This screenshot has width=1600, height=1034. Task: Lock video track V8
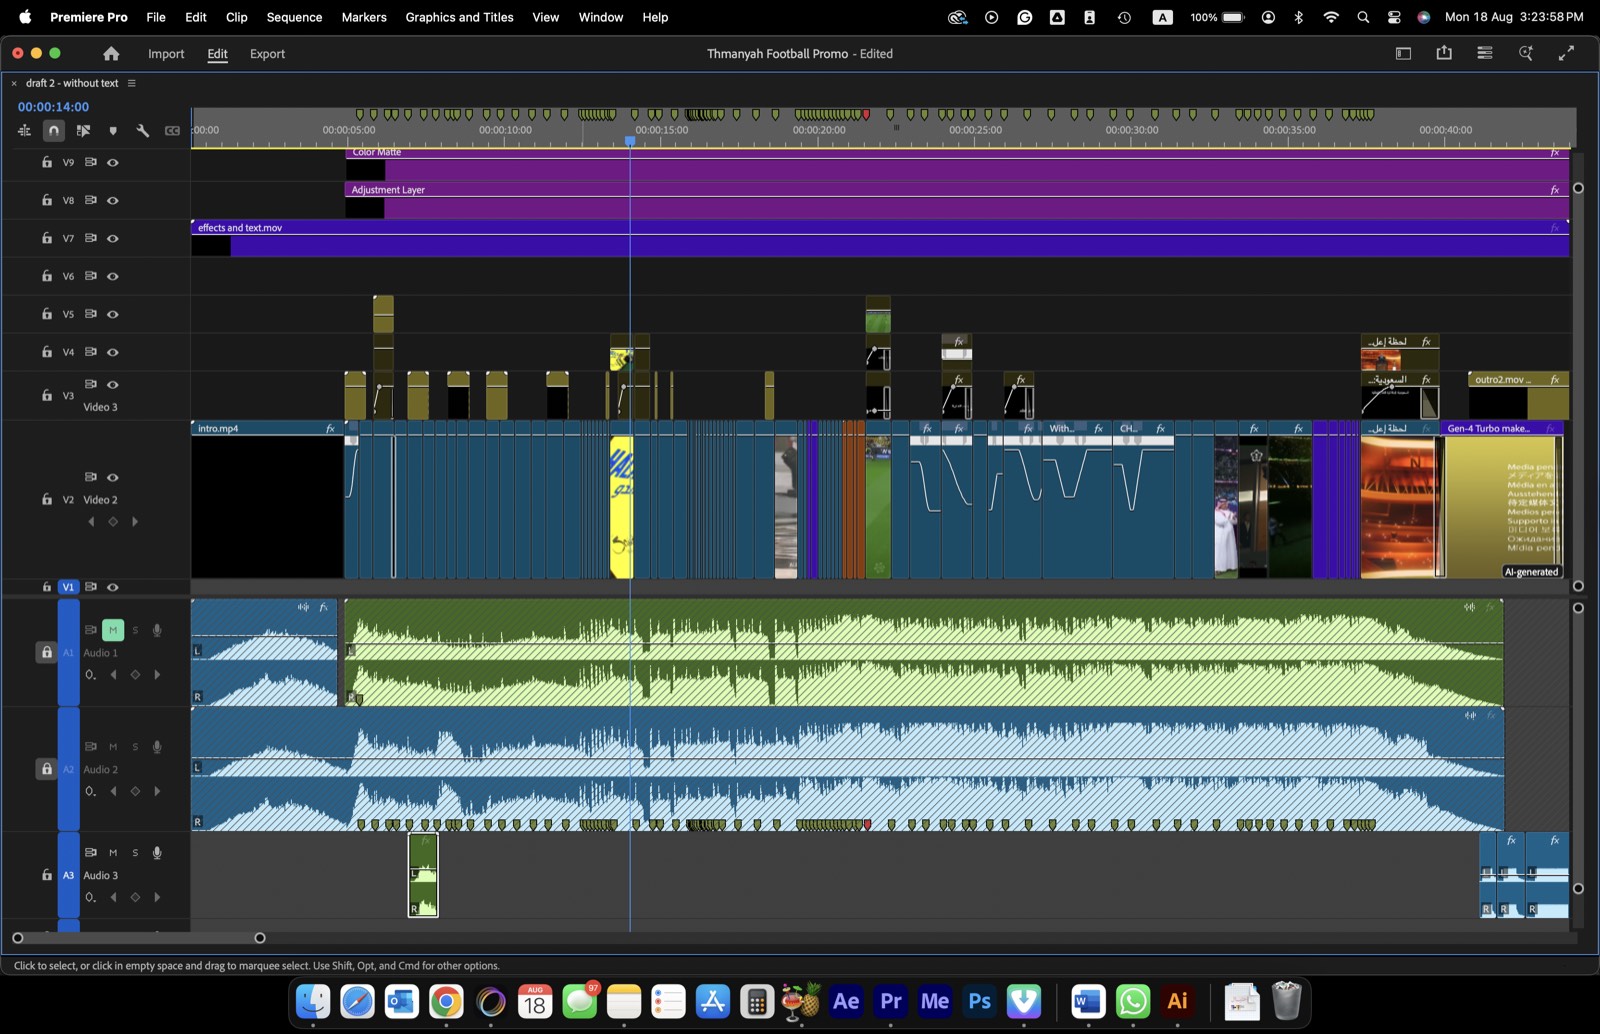(x=47, y=200)
